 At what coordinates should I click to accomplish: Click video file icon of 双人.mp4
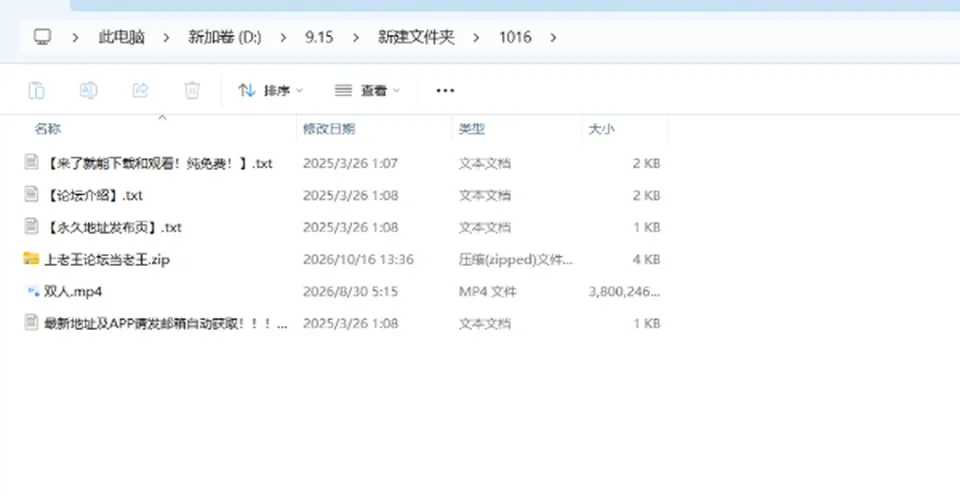point(32,291)
